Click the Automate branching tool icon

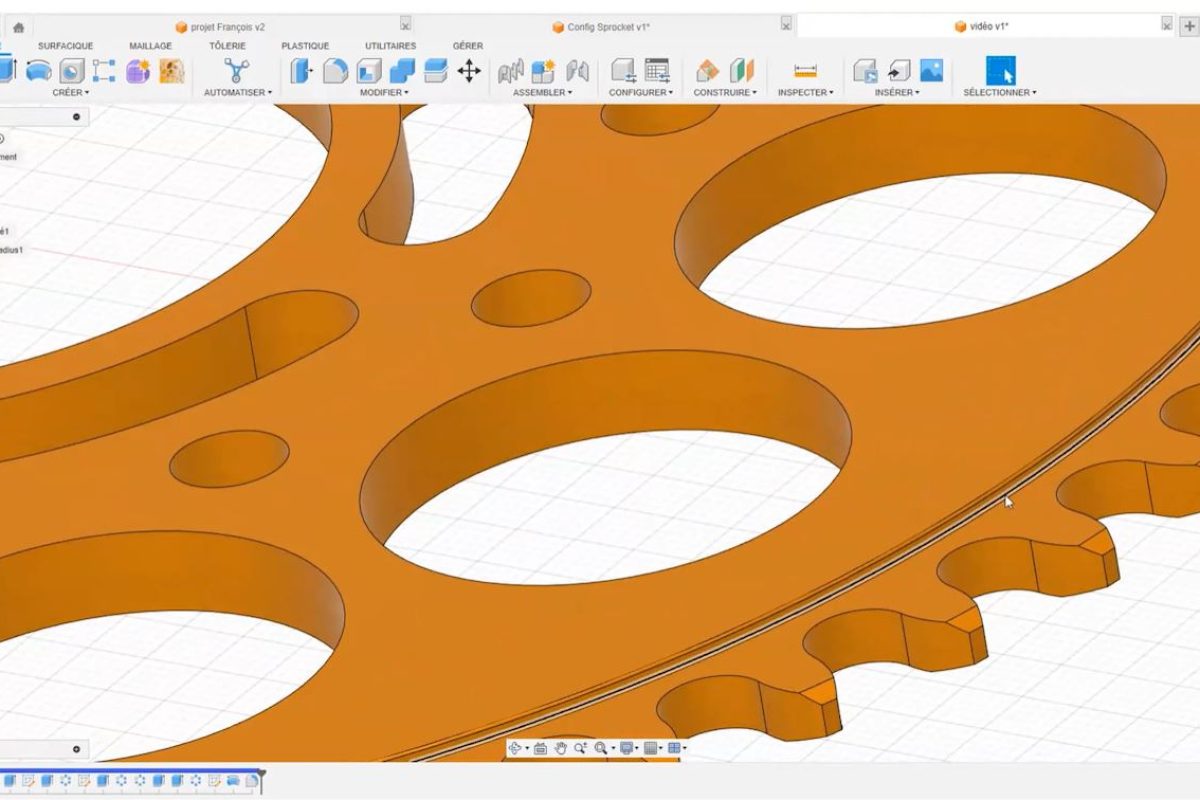(237, 71)
